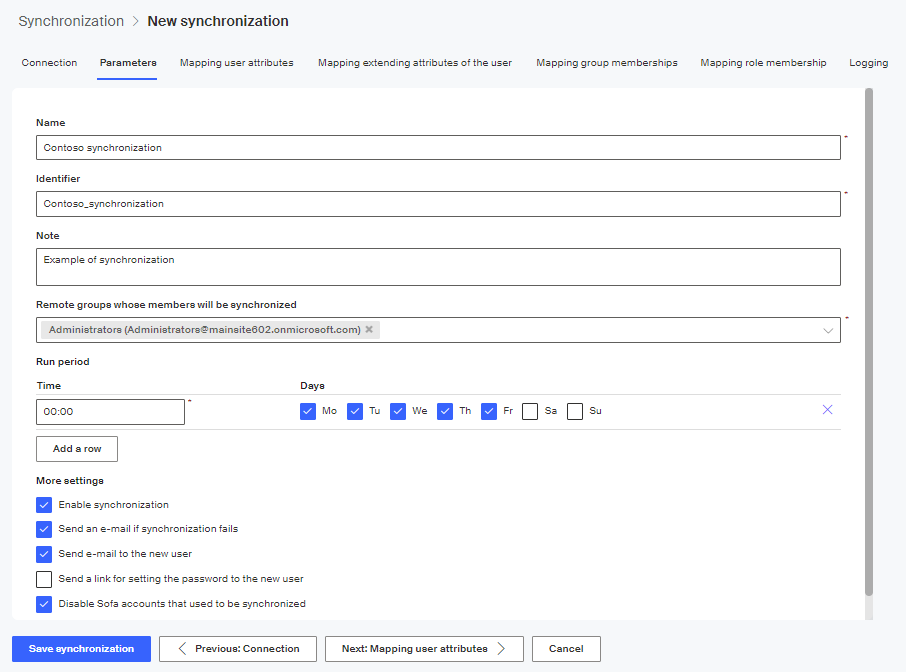Disable the Enable synchronization option
Screen dimensions: 906x672
click(x=44, y=505)
